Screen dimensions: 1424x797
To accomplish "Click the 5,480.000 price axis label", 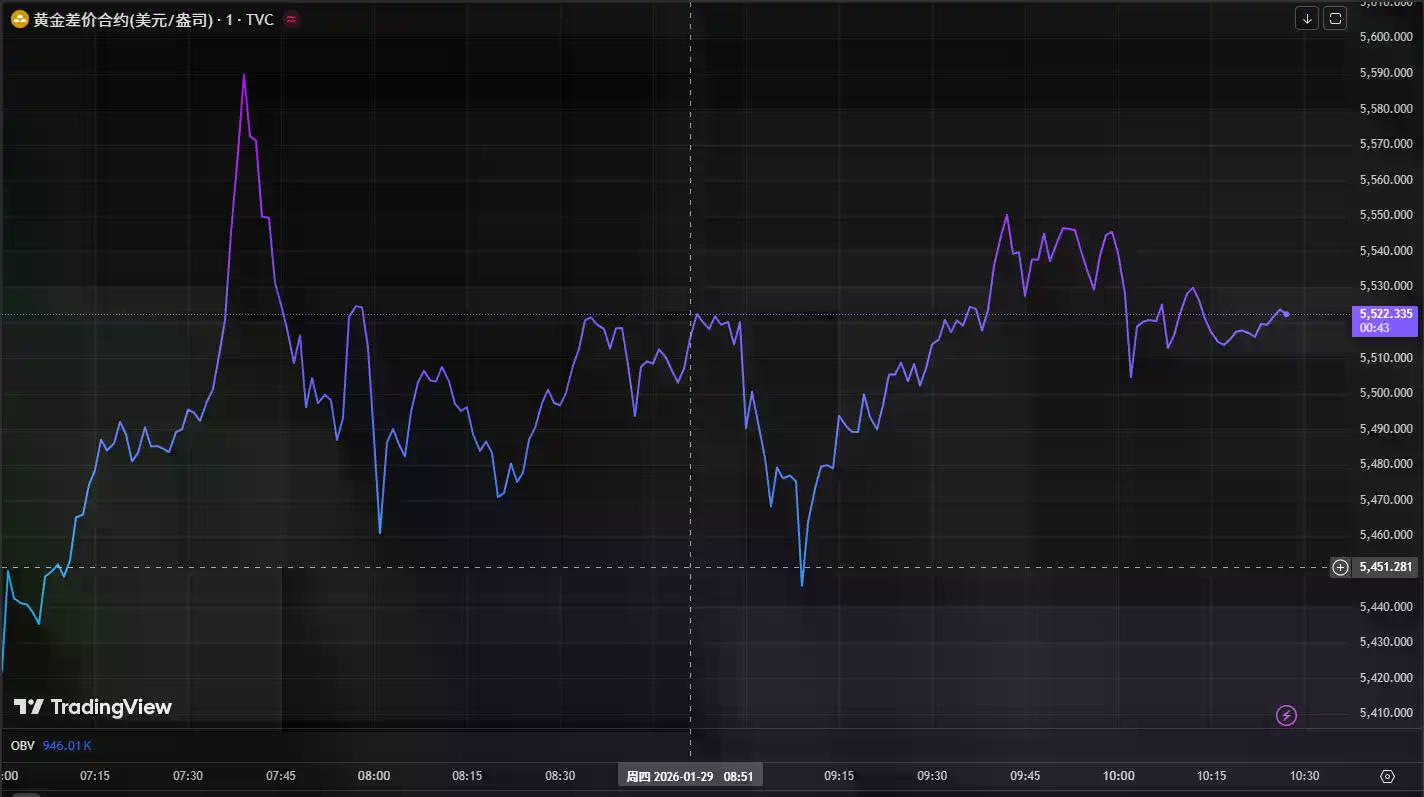I will point(1385,464).
